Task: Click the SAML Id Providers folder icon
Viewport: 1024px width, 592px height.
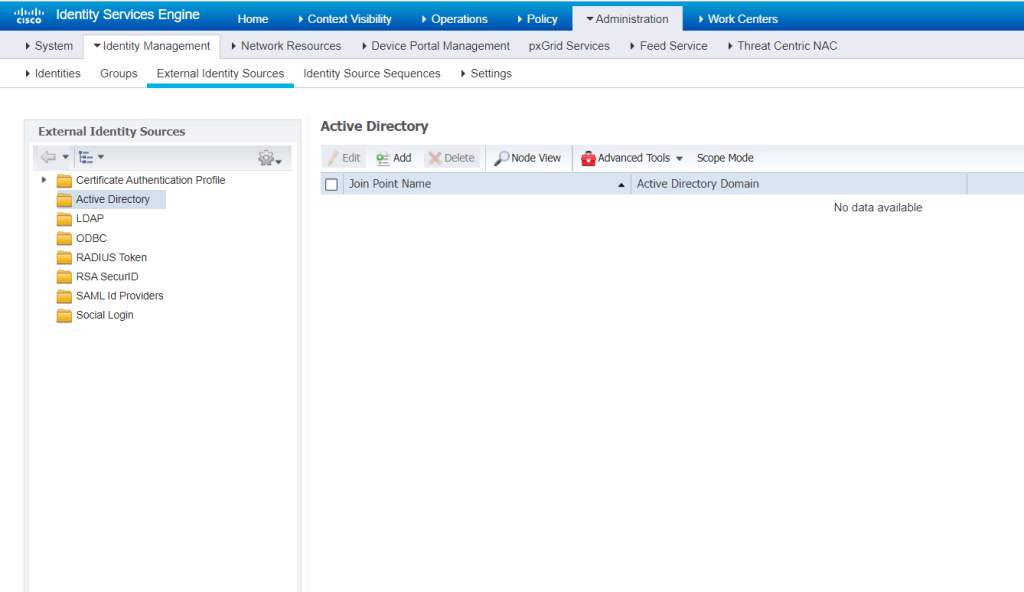Action: pos(64,296)
